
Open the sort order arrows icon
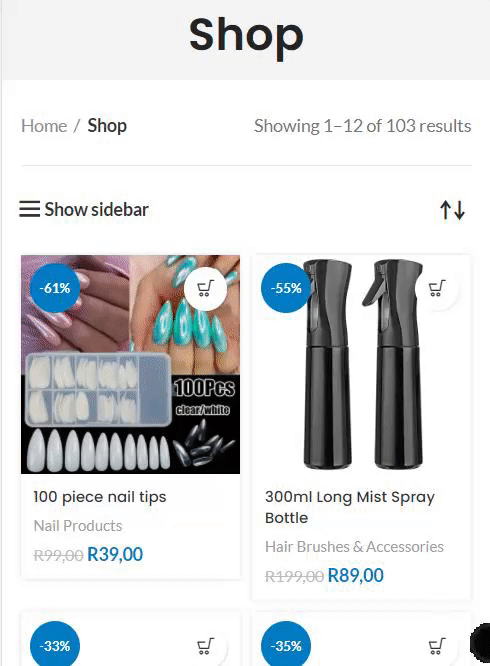(452, 210)
